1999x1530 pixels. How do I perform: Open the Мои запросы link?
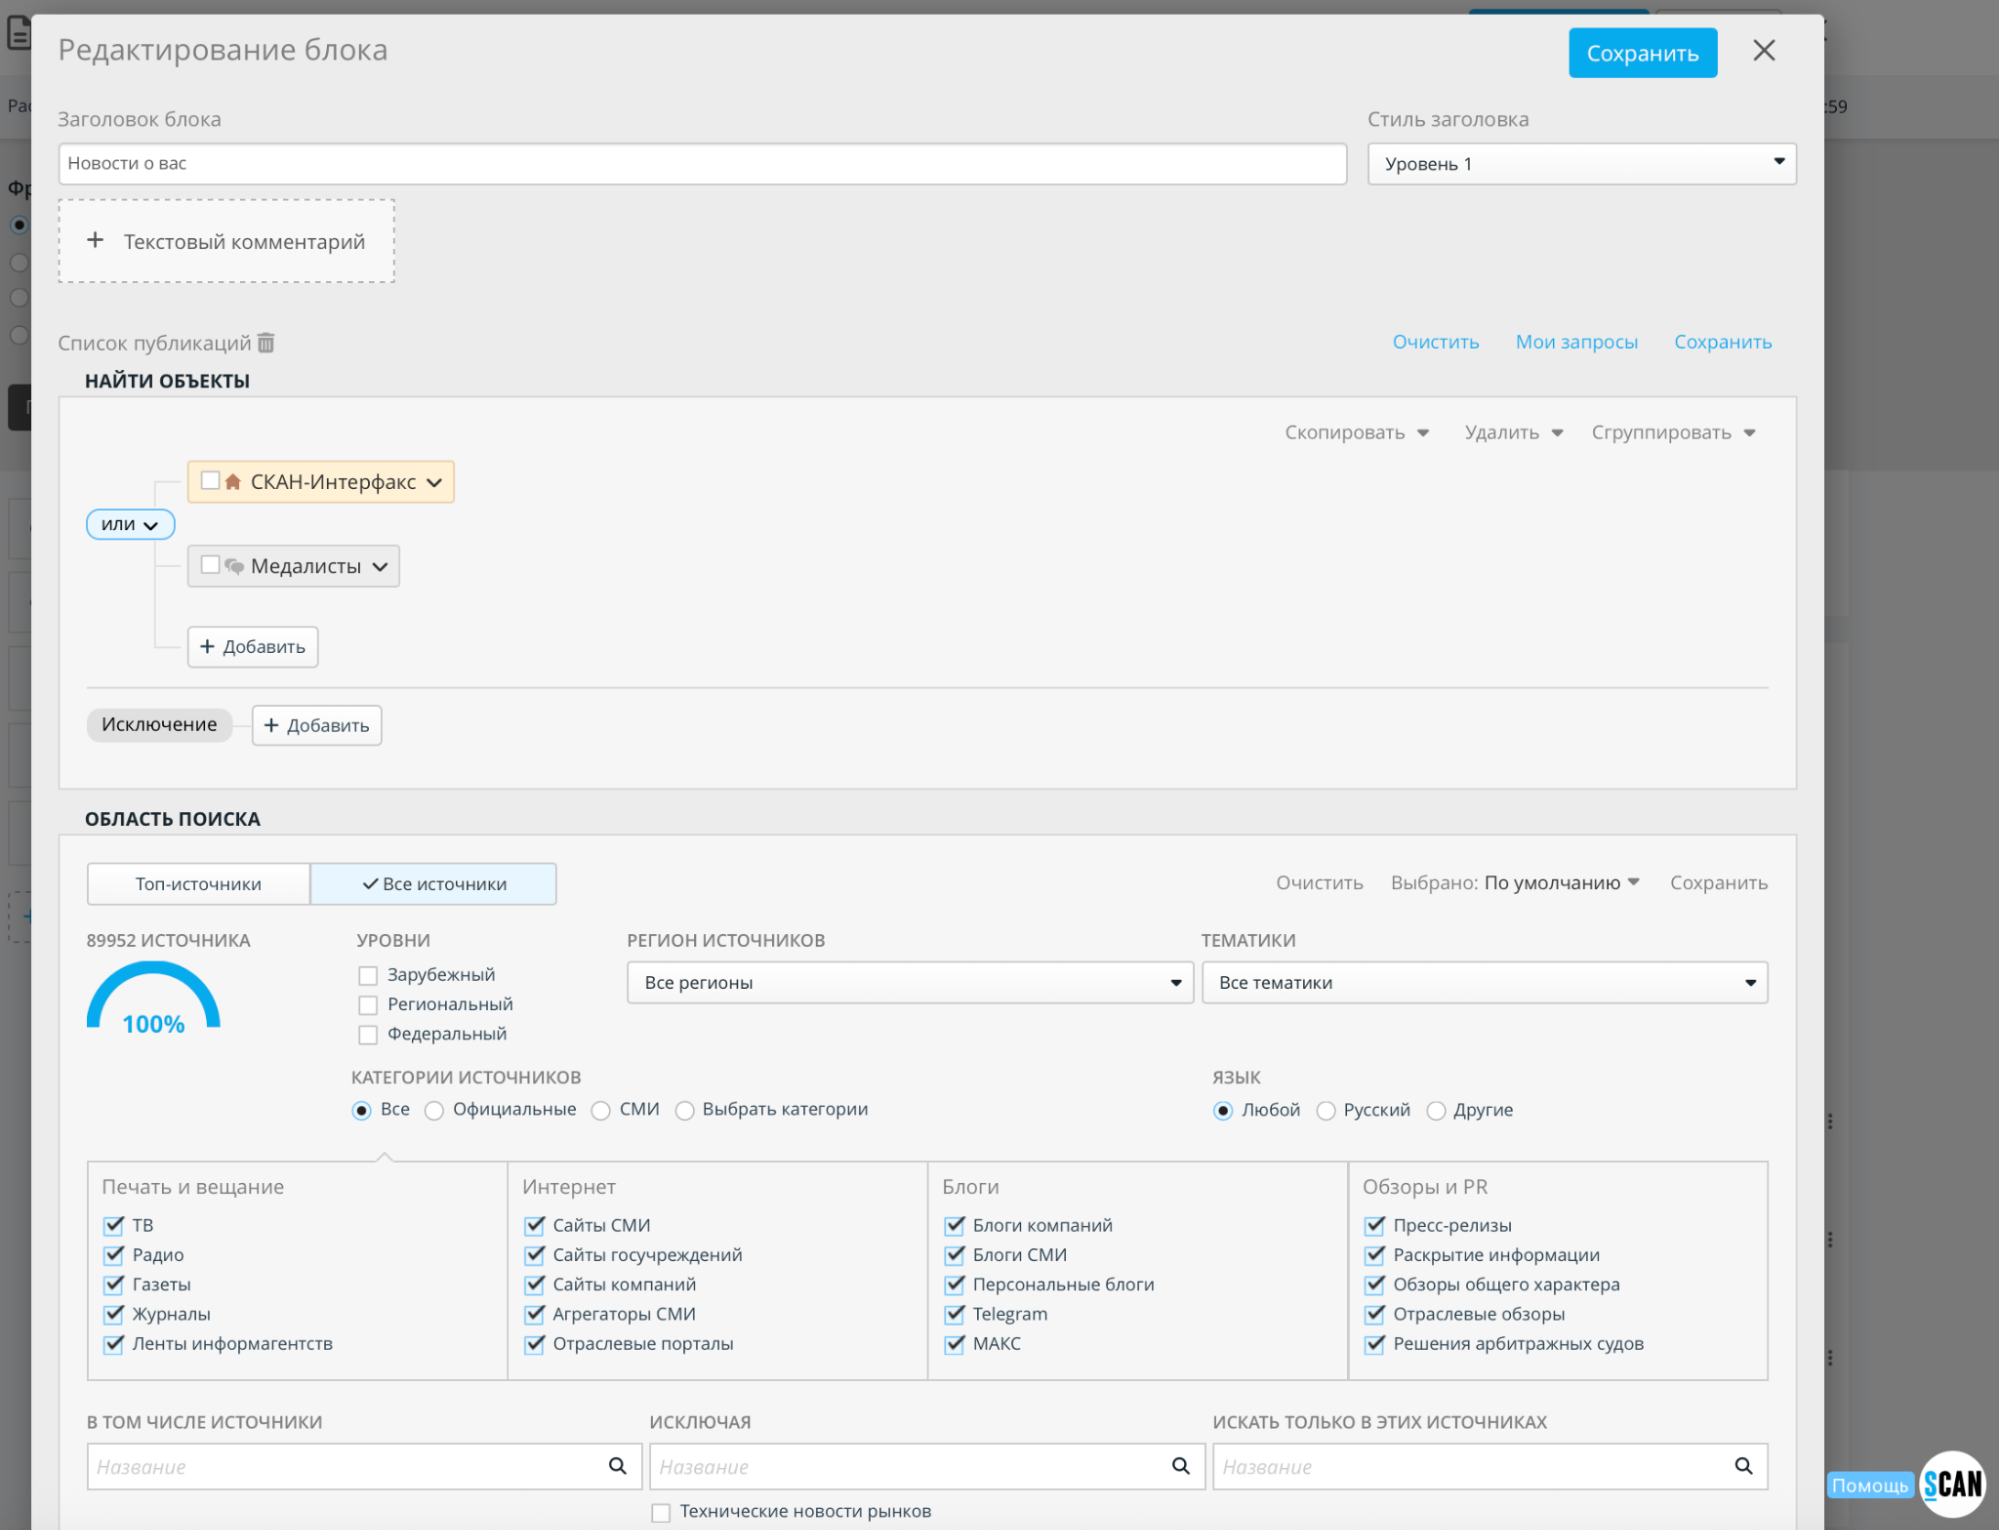point(1577,342)
